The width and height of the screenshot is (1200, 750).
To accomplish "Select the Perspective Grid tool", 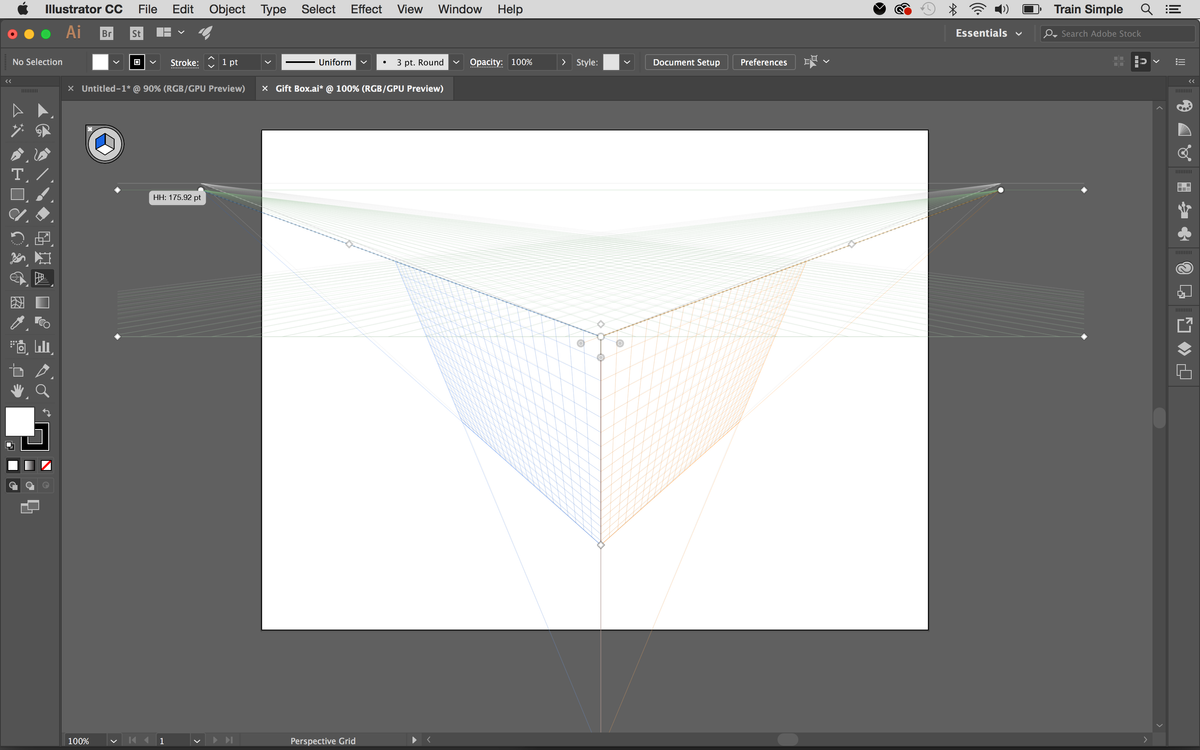I will tap(41, 278).
